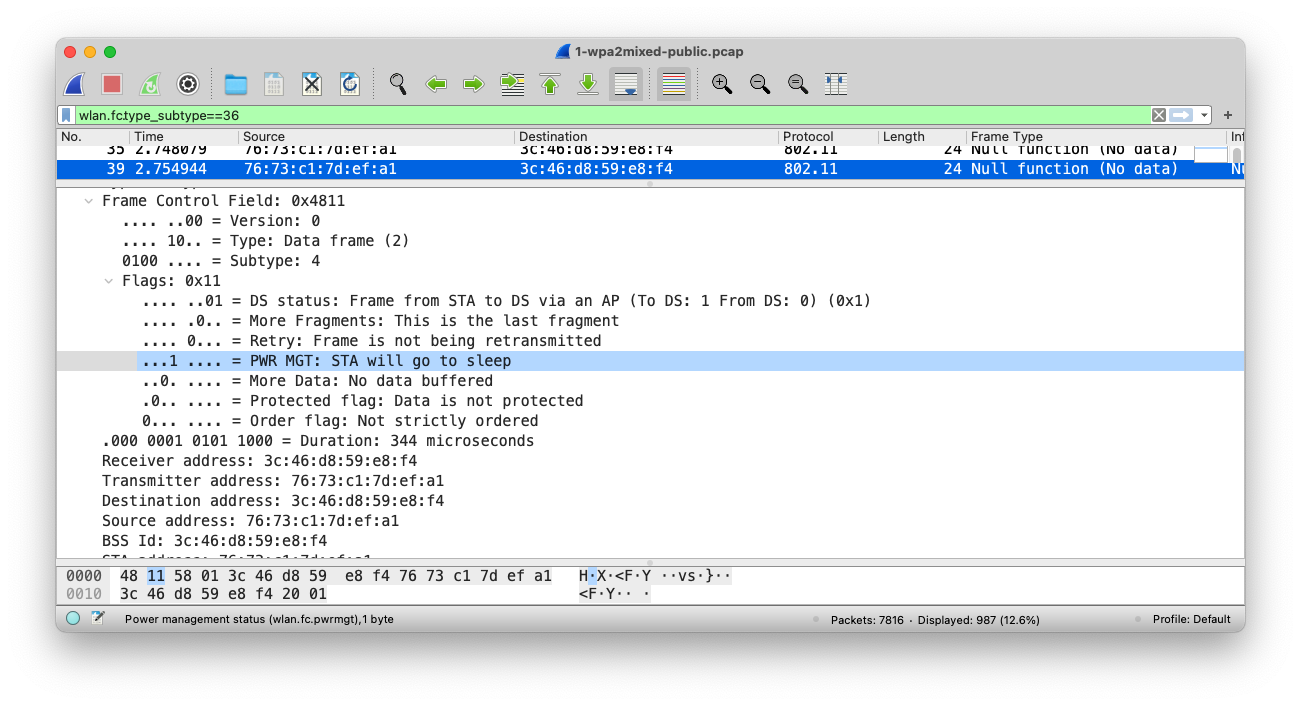Stop the running capture
The height and width of the screenshot is (706, 1301).
point(112,84)
